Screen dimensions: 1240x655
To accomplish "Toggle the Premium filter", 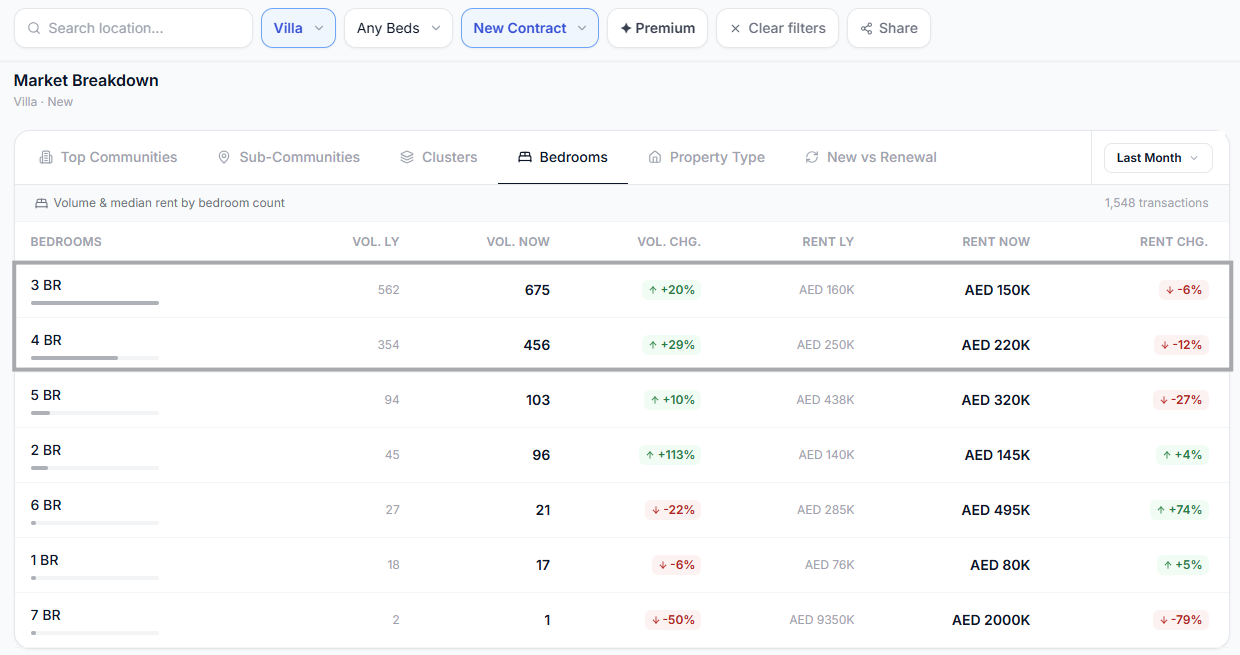I will point(657,28).
